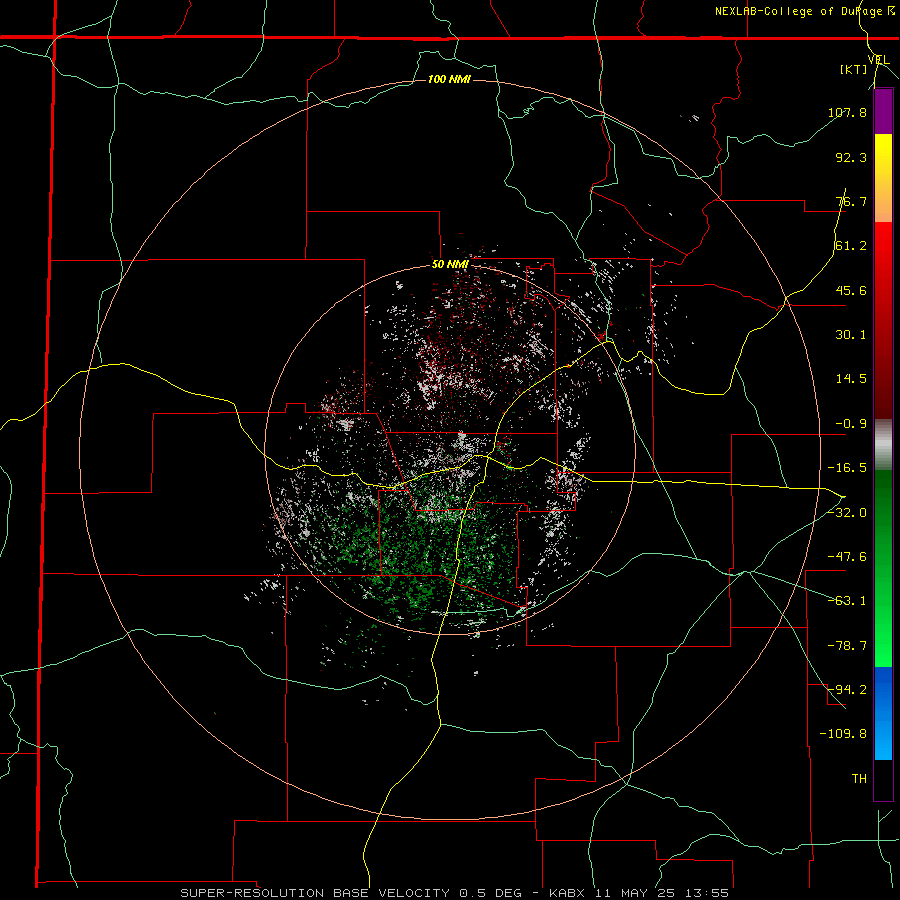900x900 pixels.
Task: Click the Super-Resolution Base Velocity caption text
Action: click(x=454, y=893)
